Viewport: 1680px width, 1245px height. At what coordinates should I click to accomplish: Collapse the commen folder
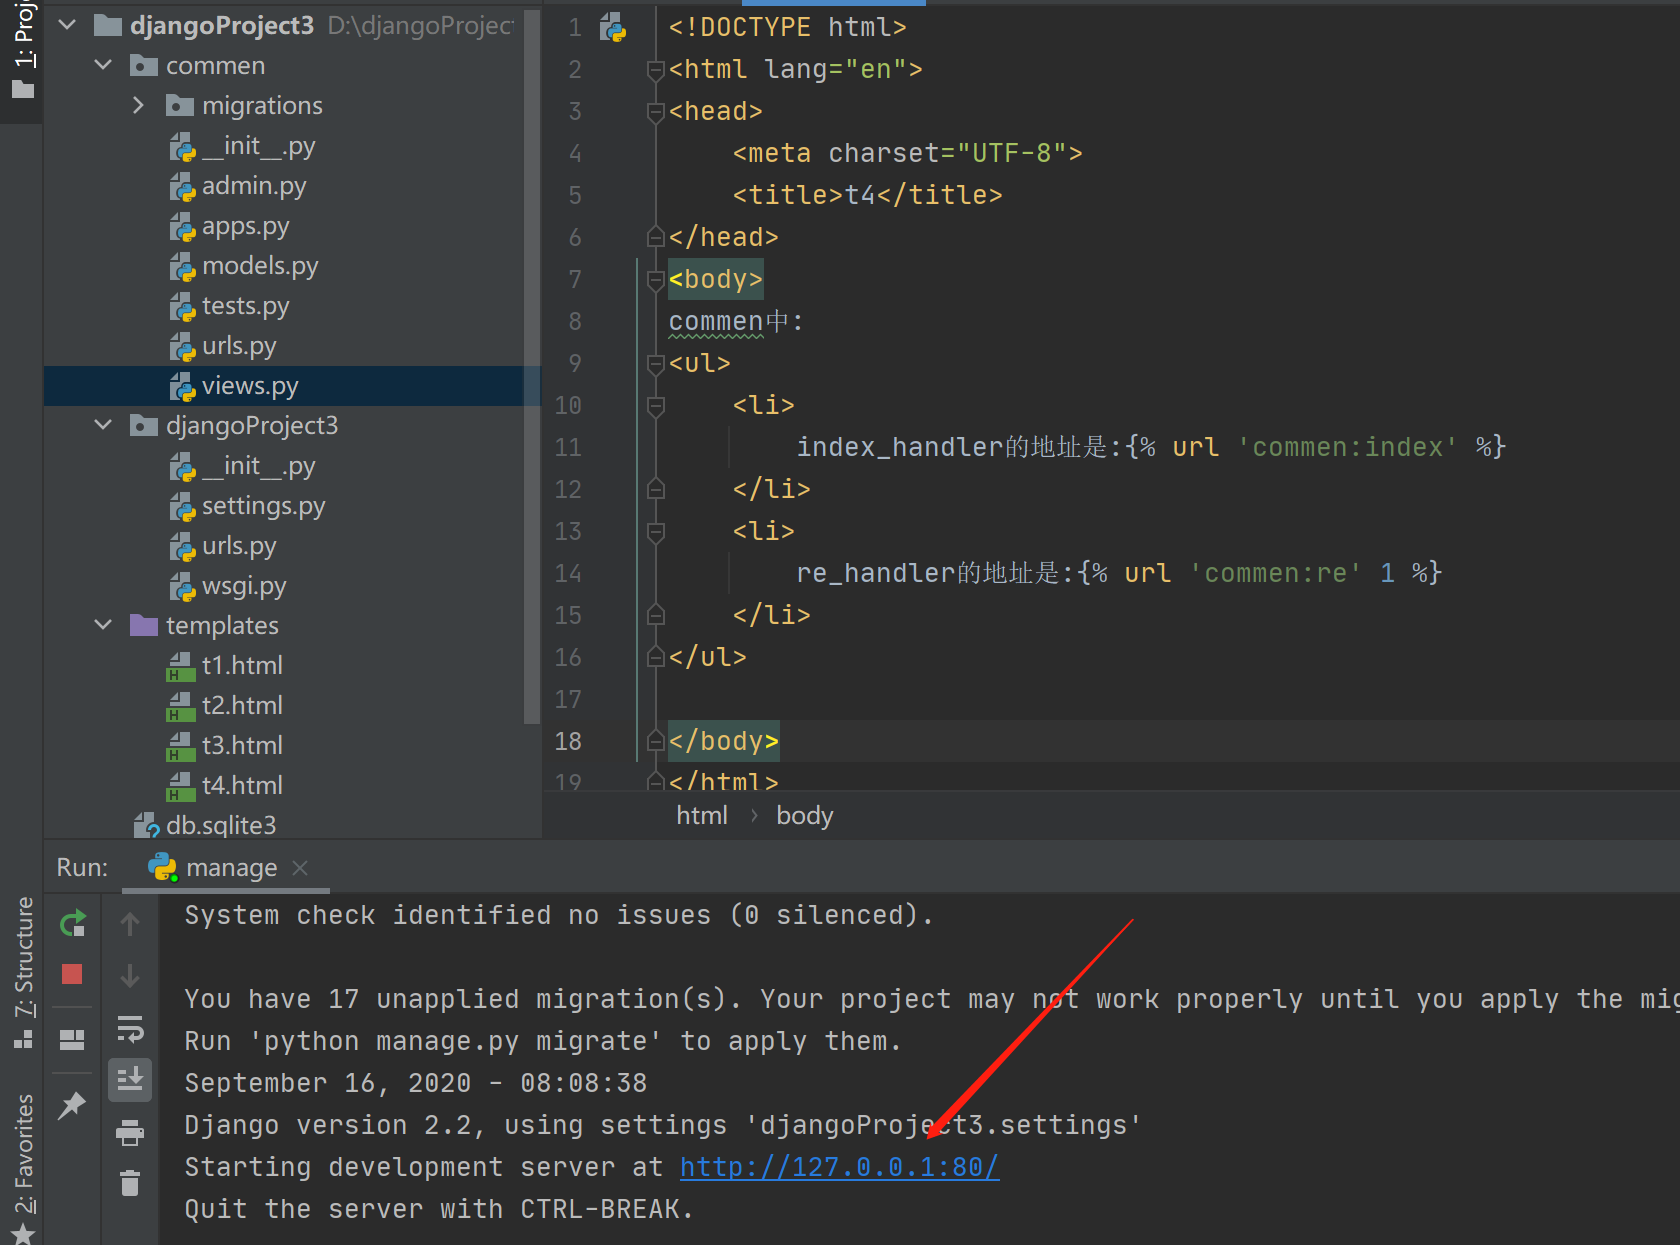pos(102,64)
